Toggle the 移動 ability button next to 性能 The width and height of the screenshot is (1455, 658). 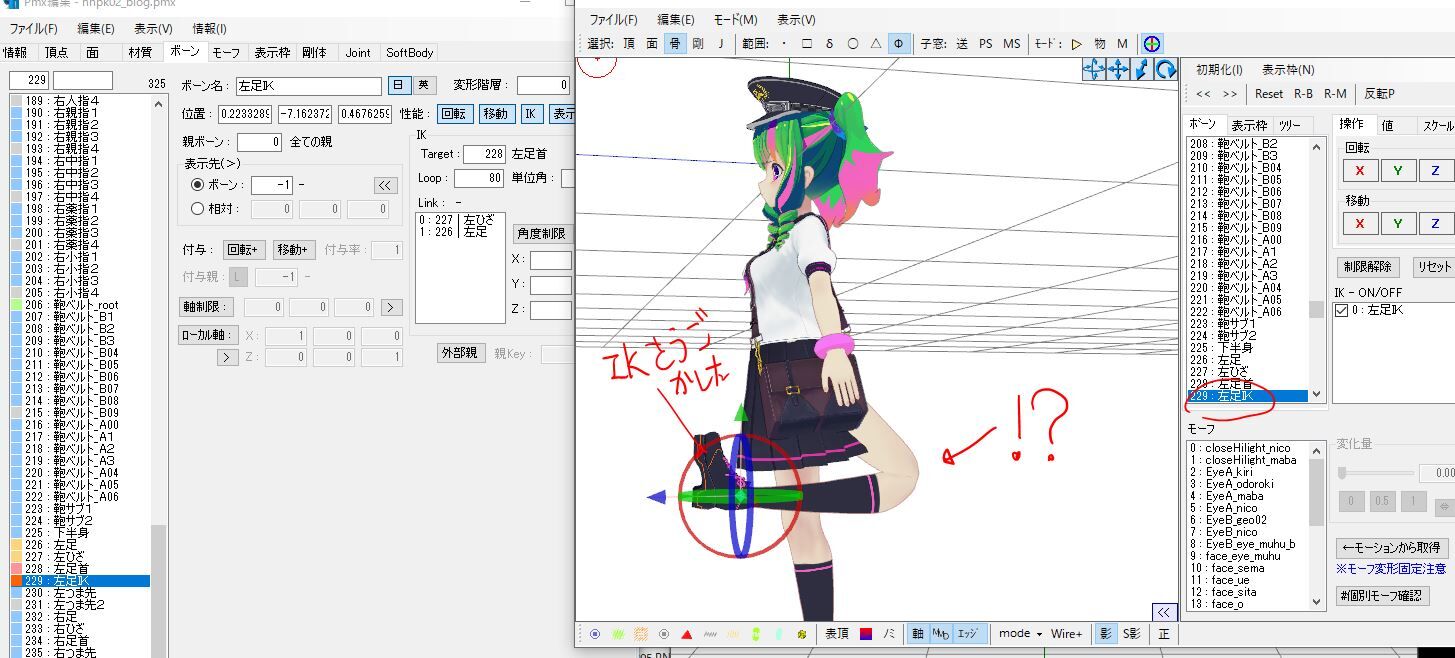click(495, 114)
